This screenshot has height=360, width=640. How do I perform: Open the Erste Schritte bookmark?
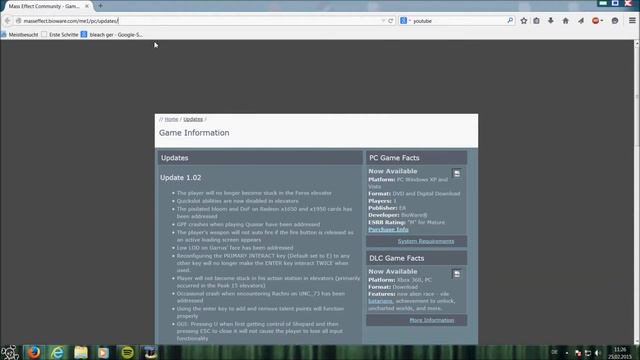pos(60,35)
